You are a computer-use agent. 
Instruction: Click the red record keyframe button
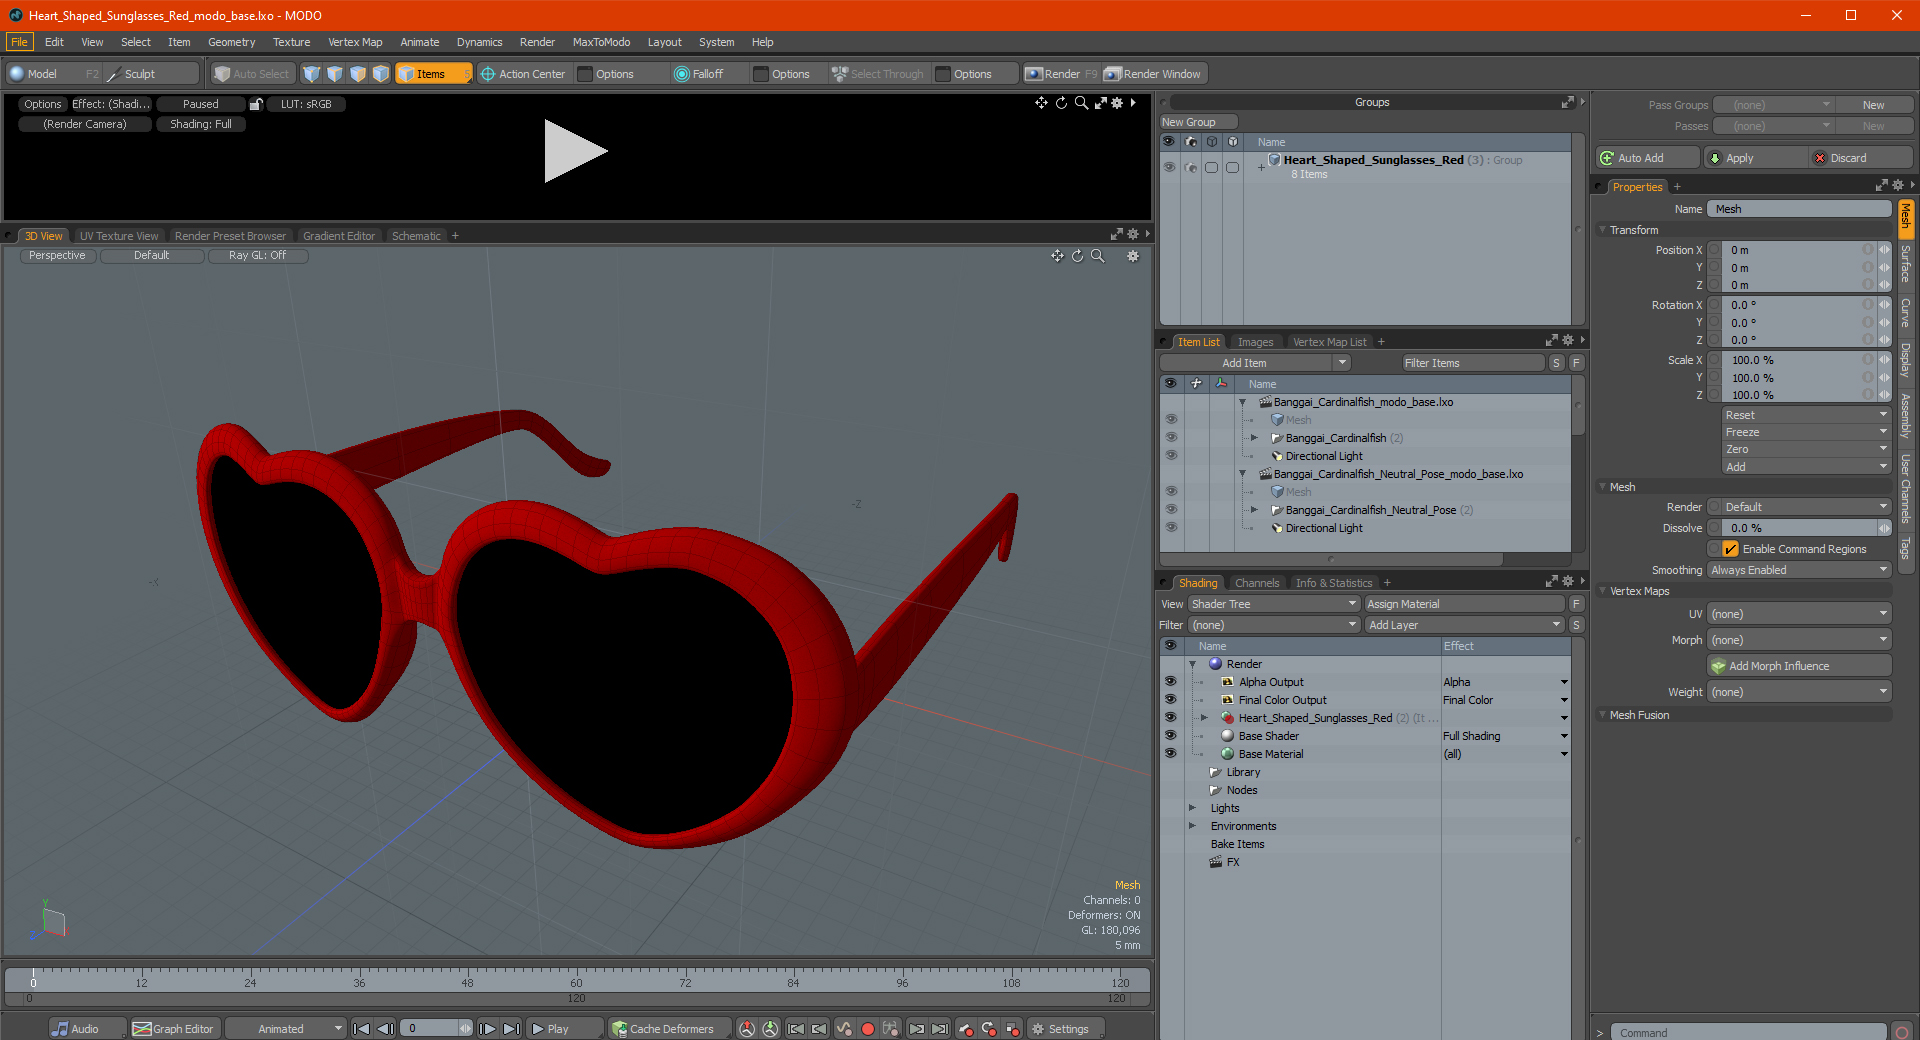tap(868, 1028)
